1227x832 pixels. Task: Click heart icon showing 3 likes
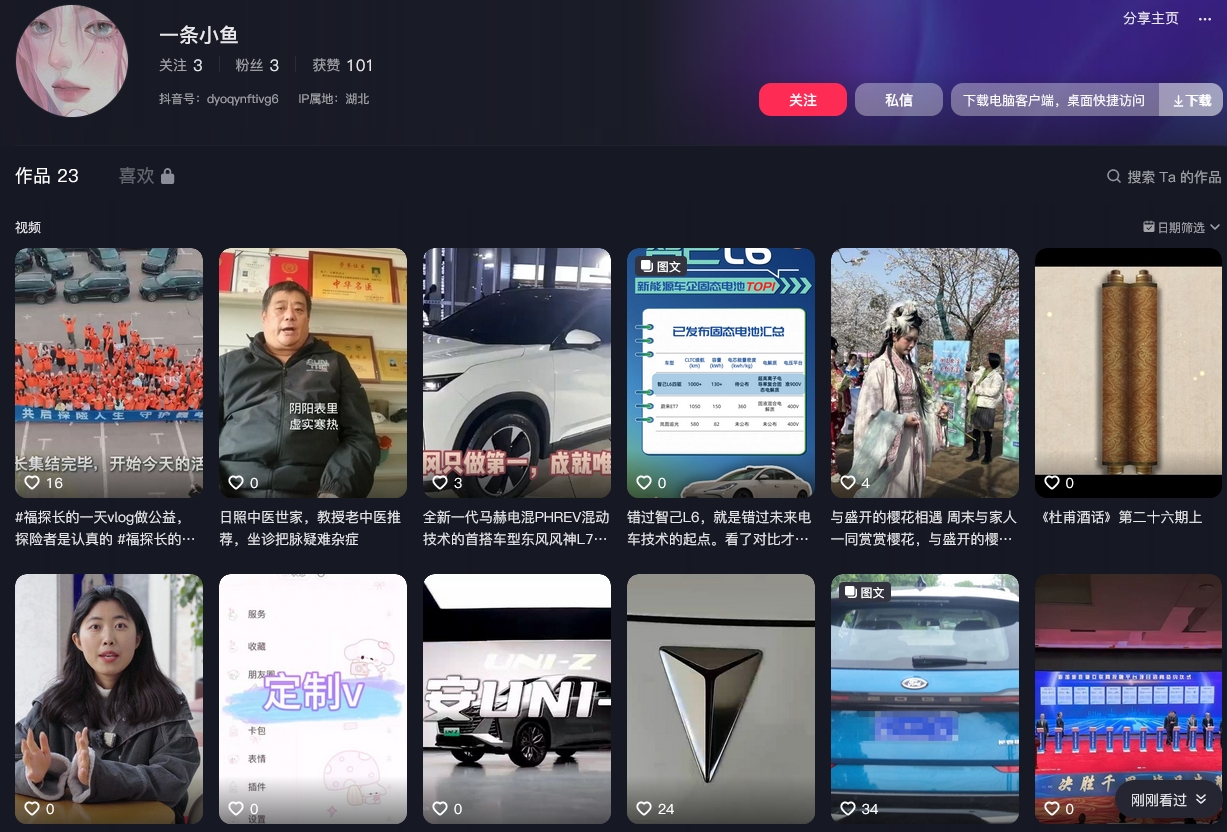(440, 483)
